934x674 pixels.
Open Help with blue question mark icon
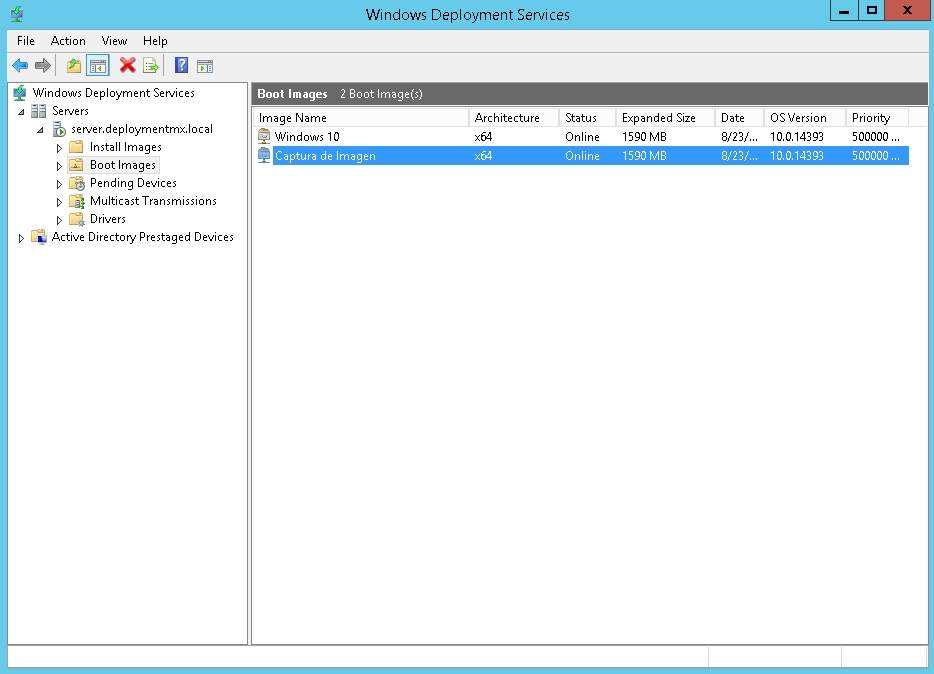click(181, 66)
